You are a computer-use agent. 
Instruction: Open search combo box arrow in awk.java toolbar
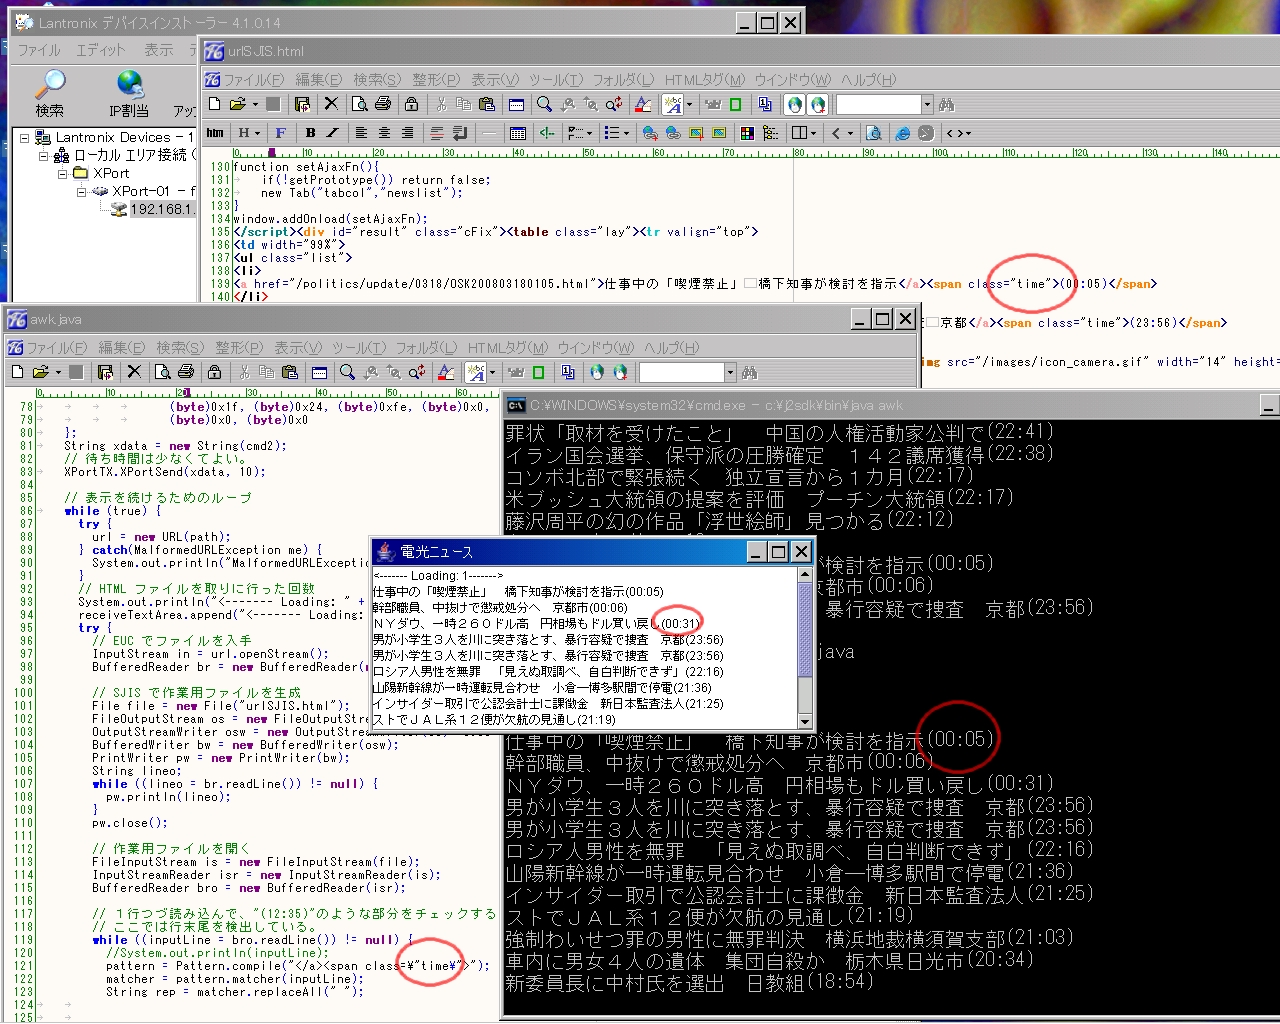(x=730, y=372)
